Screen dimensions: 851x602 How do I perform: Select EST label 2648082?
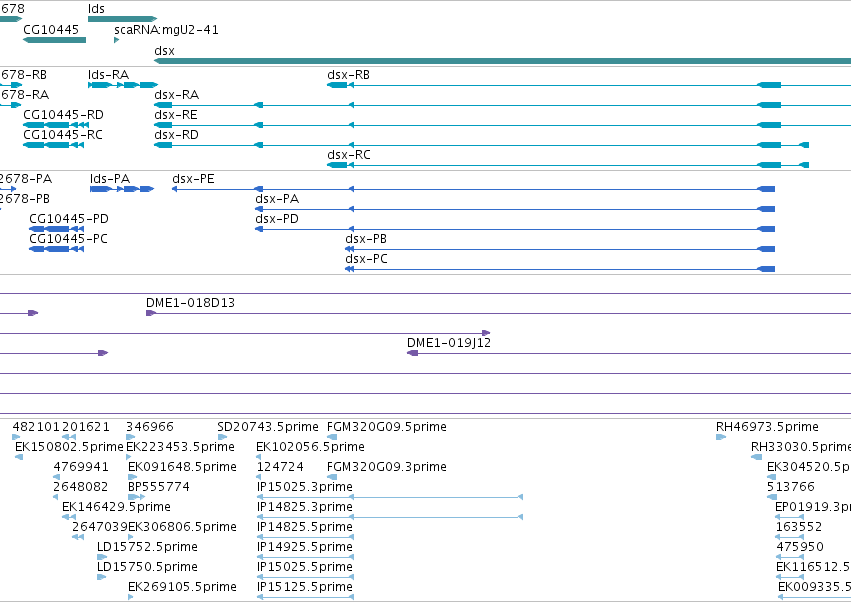(x=80, y=487)
